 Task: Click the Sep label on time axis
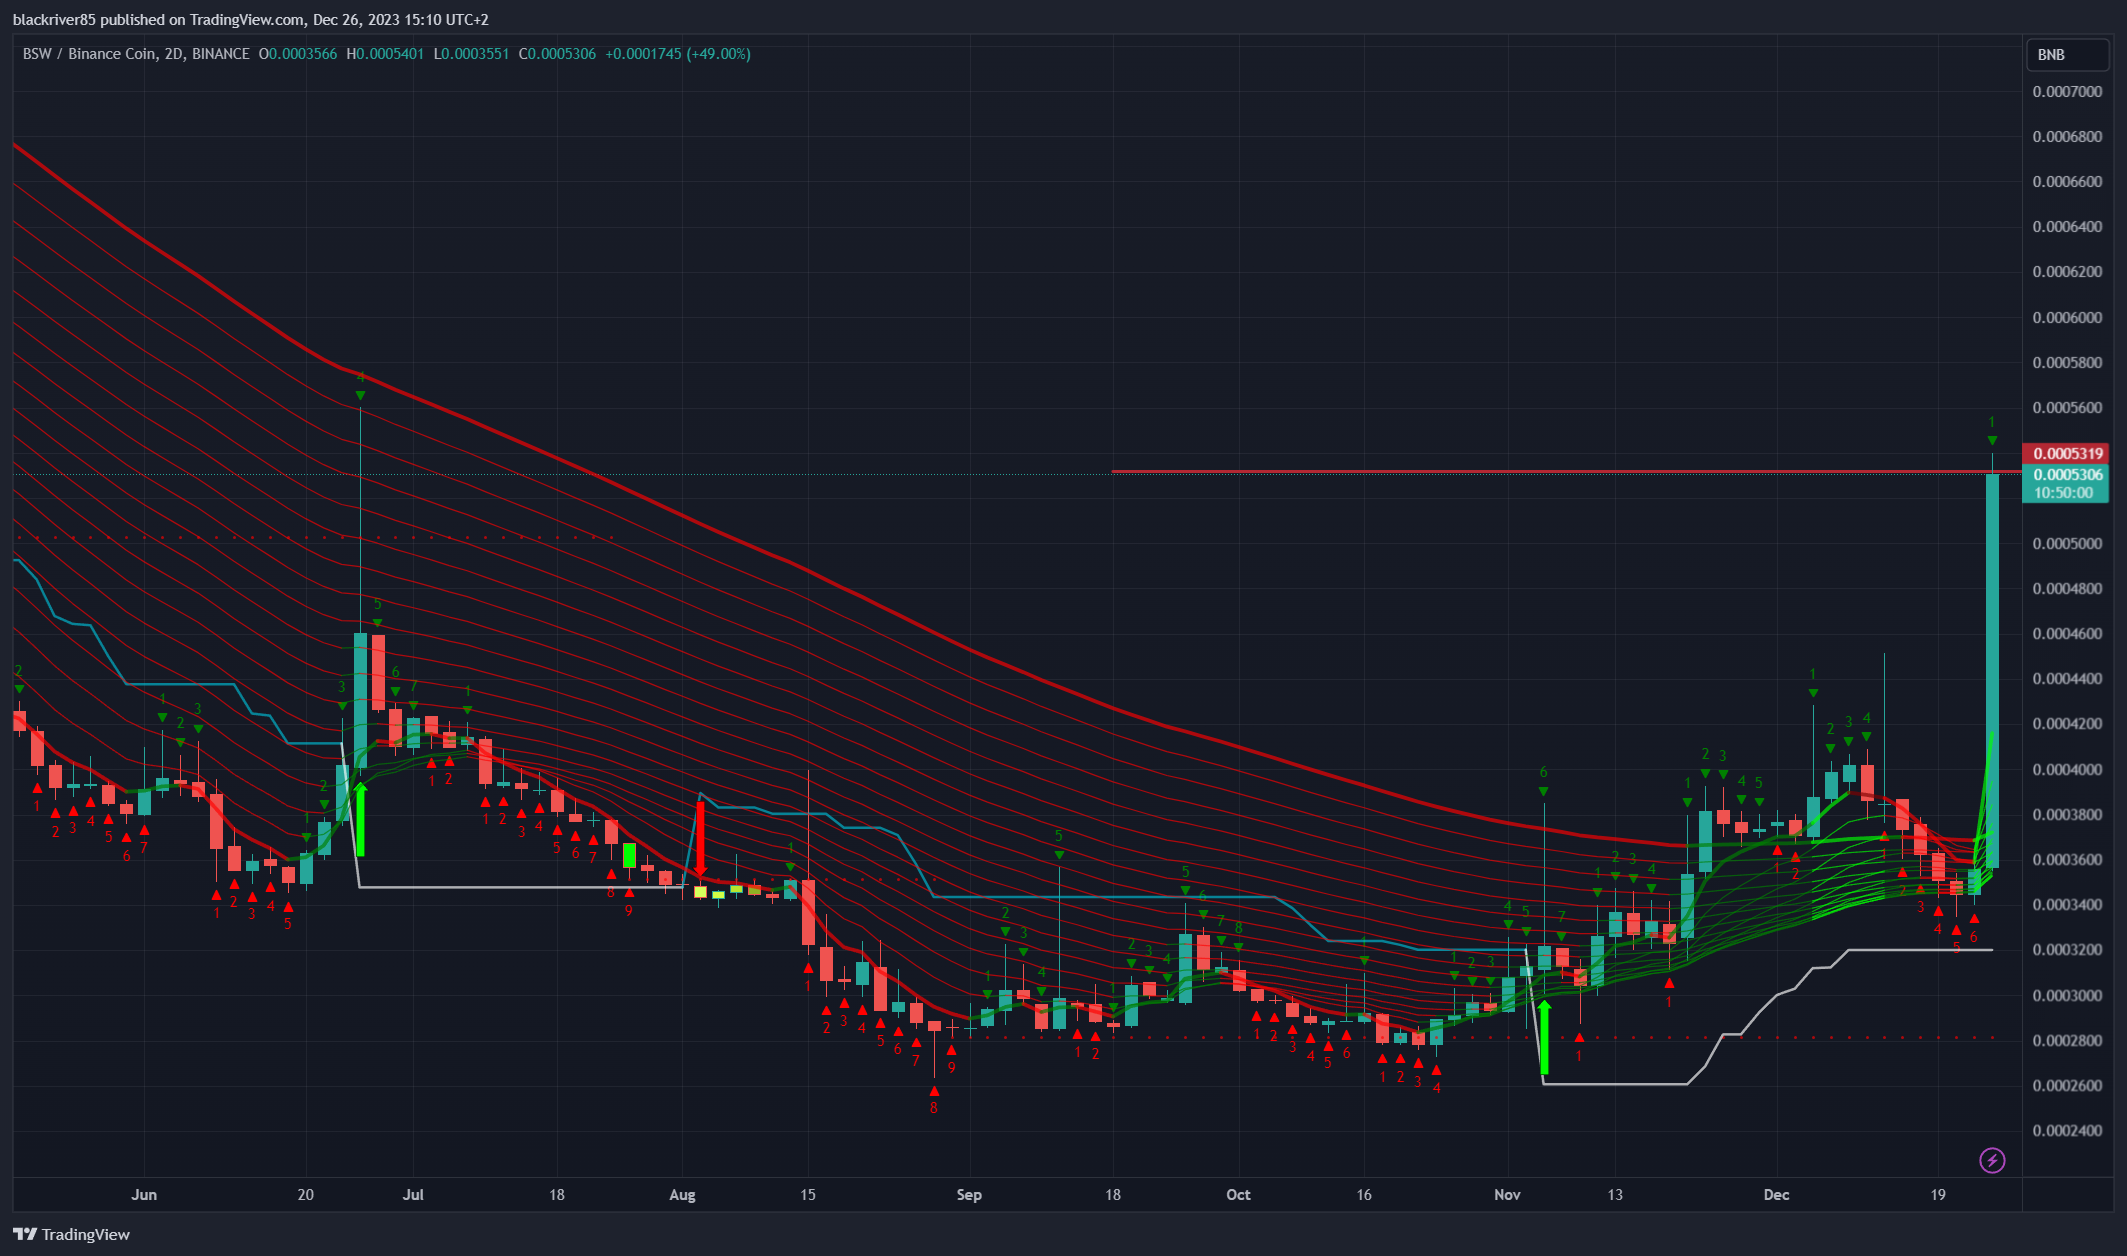click(969, 1195)
